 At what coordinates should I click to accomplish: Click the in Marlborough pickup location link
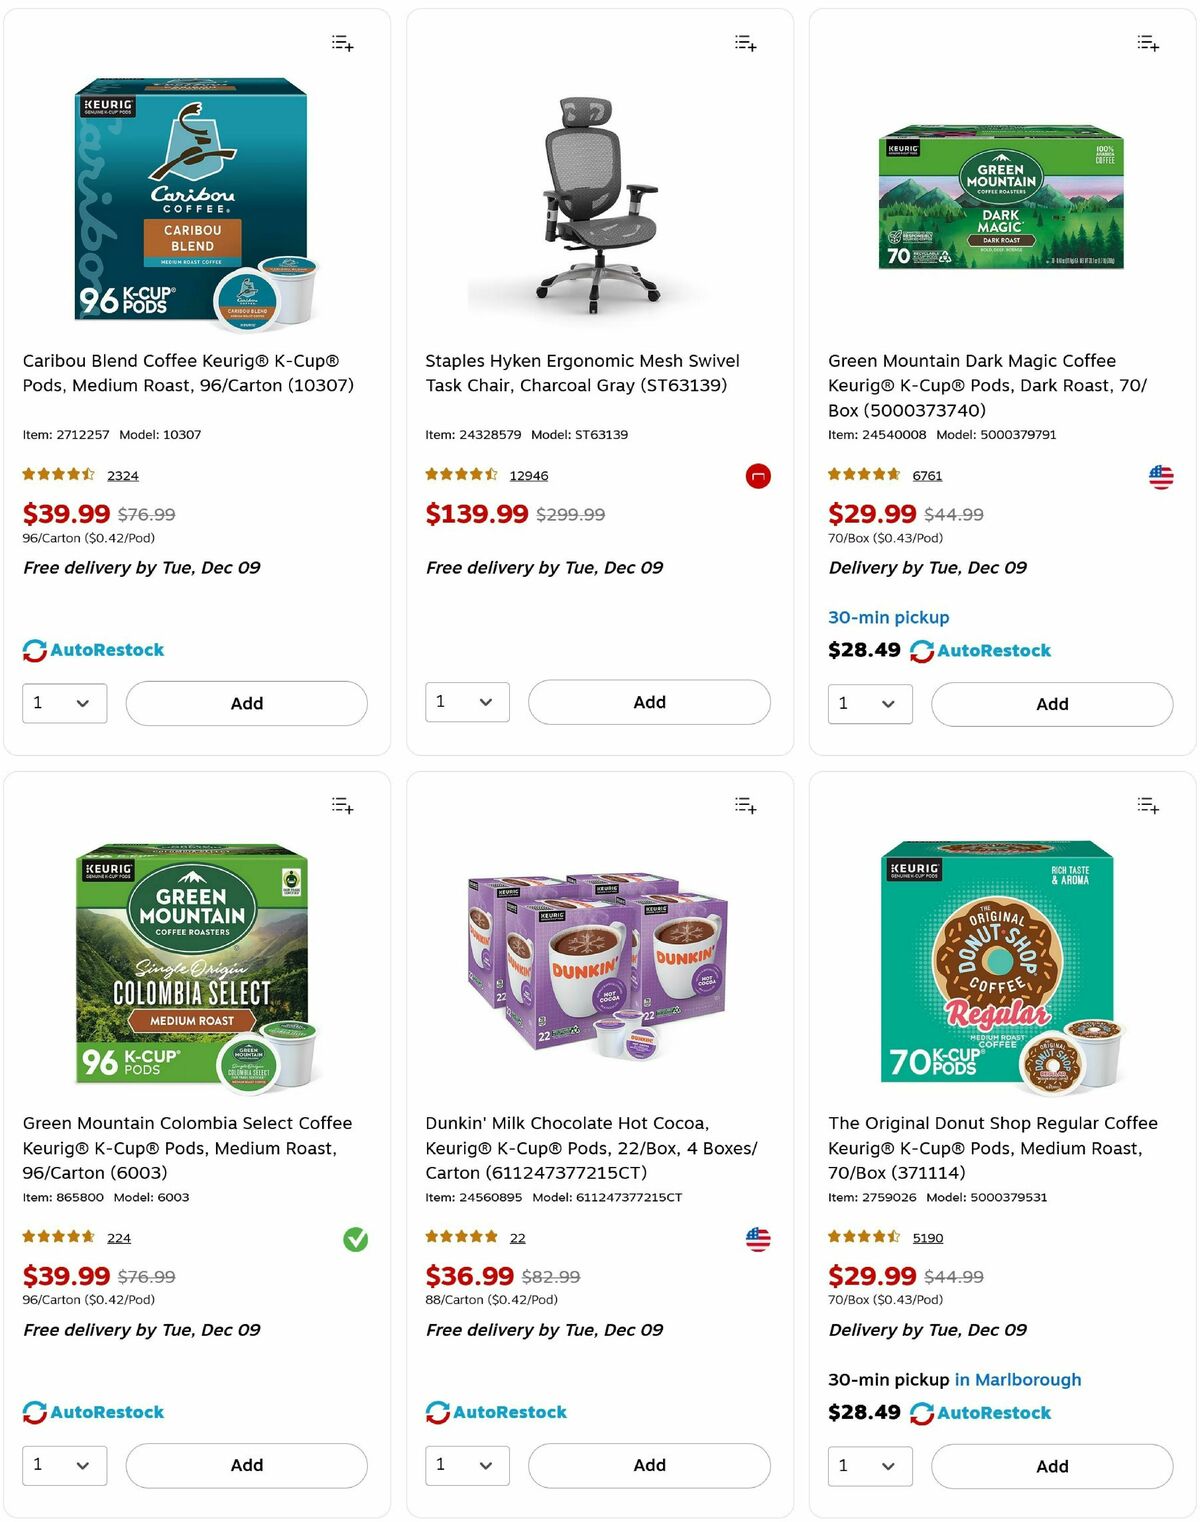pos(1017,1379)
